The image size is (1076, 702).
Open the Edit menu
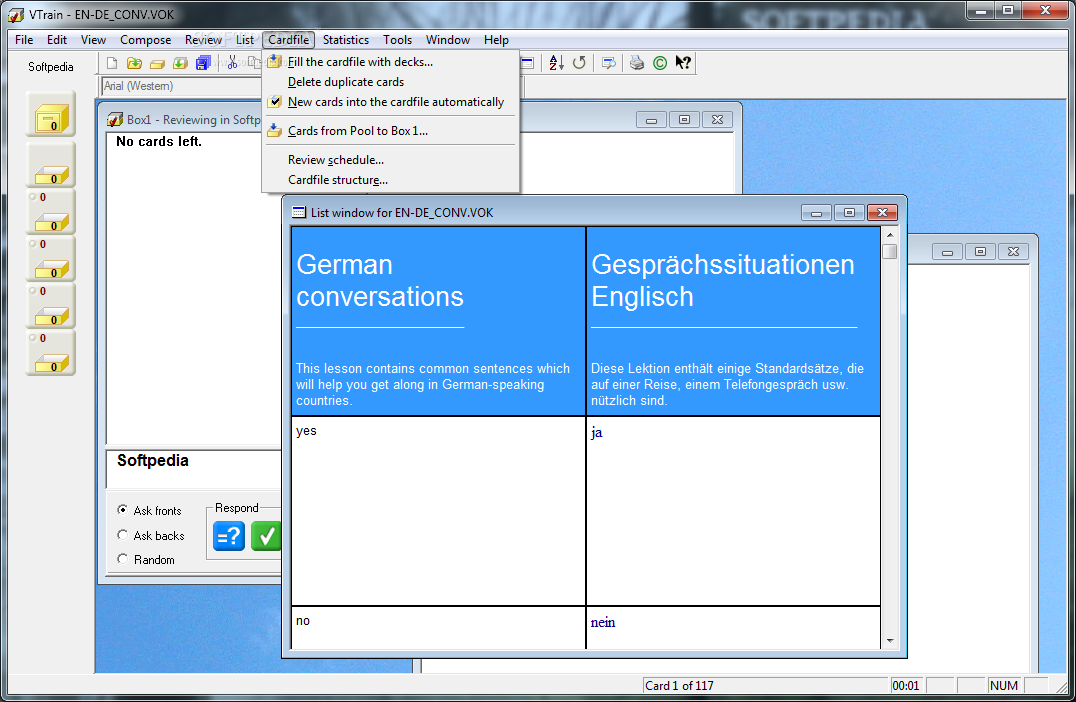(57, 40)
